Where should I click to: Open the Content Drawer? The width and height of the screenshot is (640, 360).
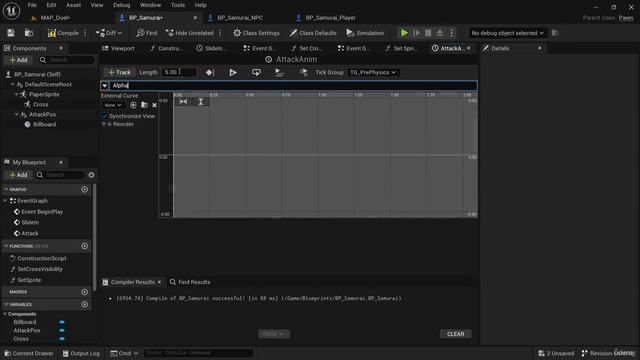tap(29, 353)
